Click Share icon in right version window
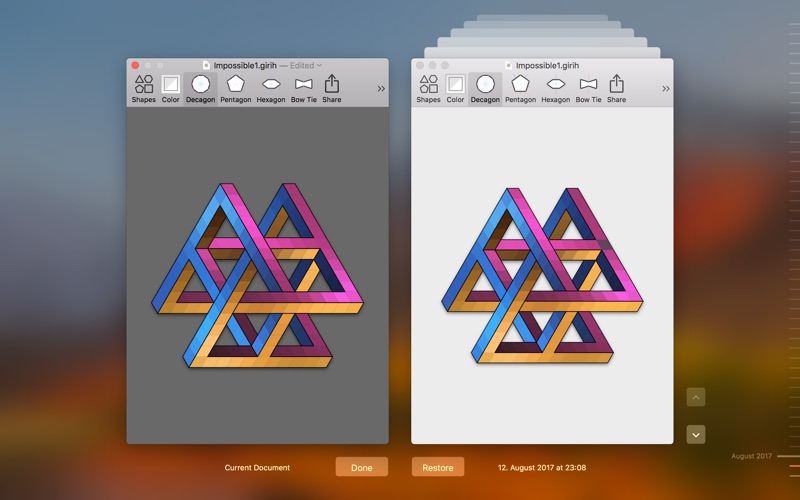The width and height of the screenshot is (800, 500). [x=617, y=88]
